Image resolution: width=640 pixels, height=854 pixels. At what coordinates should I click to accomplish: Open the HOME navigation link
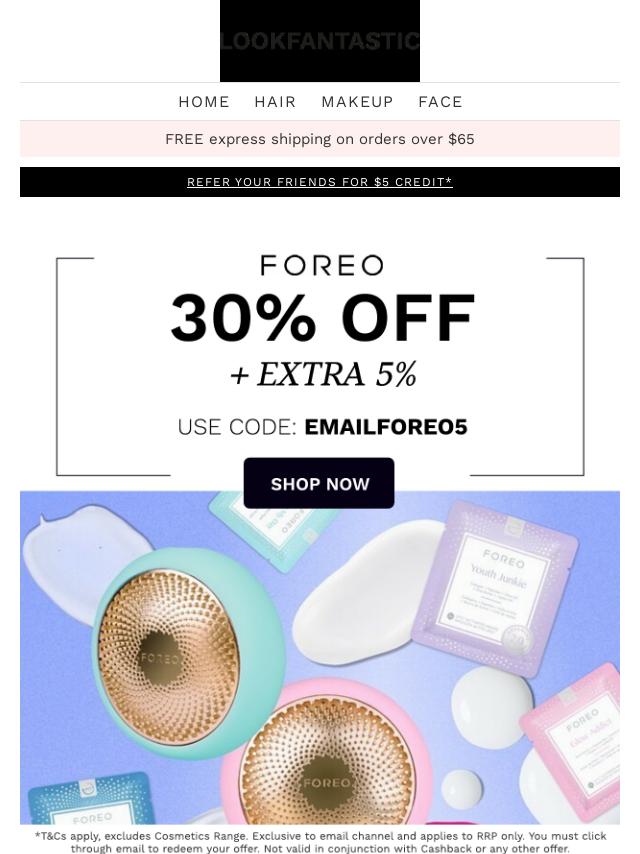pyautogui.click(x=204, y=102)
